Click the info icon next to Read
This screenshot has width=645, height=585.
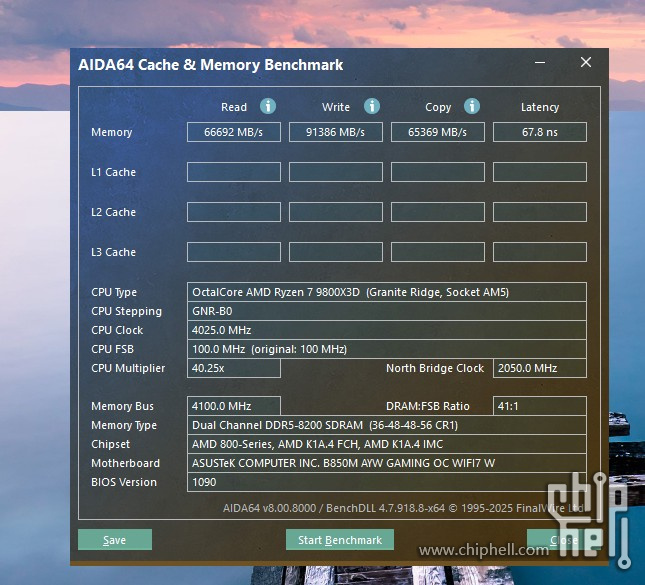[x=268, y=106]
